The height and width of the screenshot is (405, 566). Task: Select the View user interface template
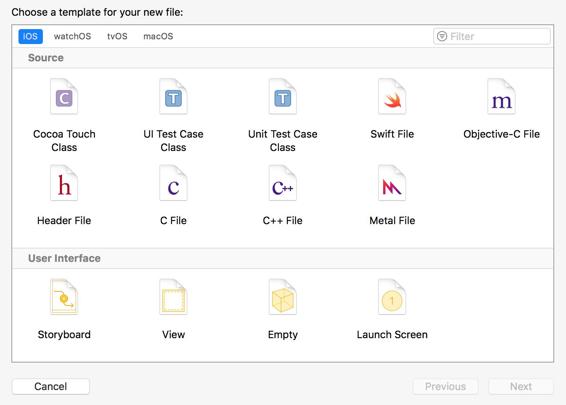(173, 297)
